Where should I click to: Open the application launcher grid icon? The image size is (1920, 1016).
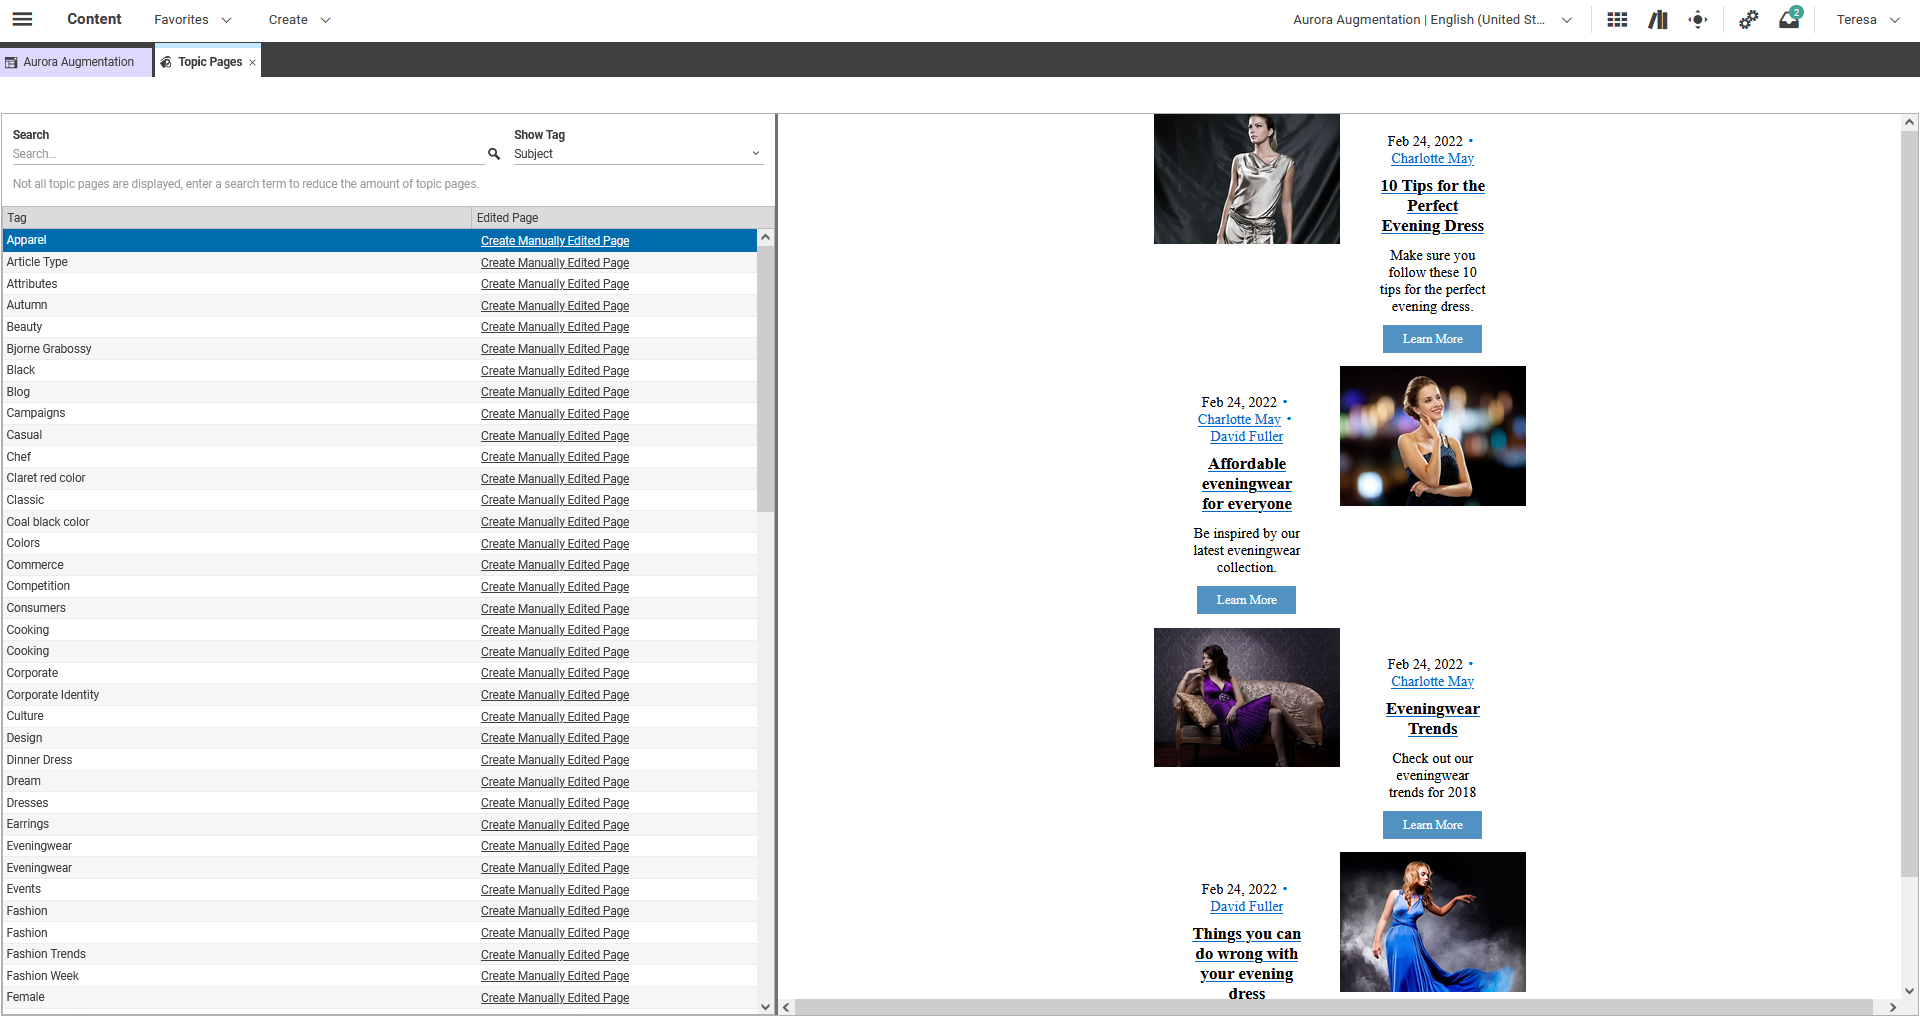(1616, 19)
